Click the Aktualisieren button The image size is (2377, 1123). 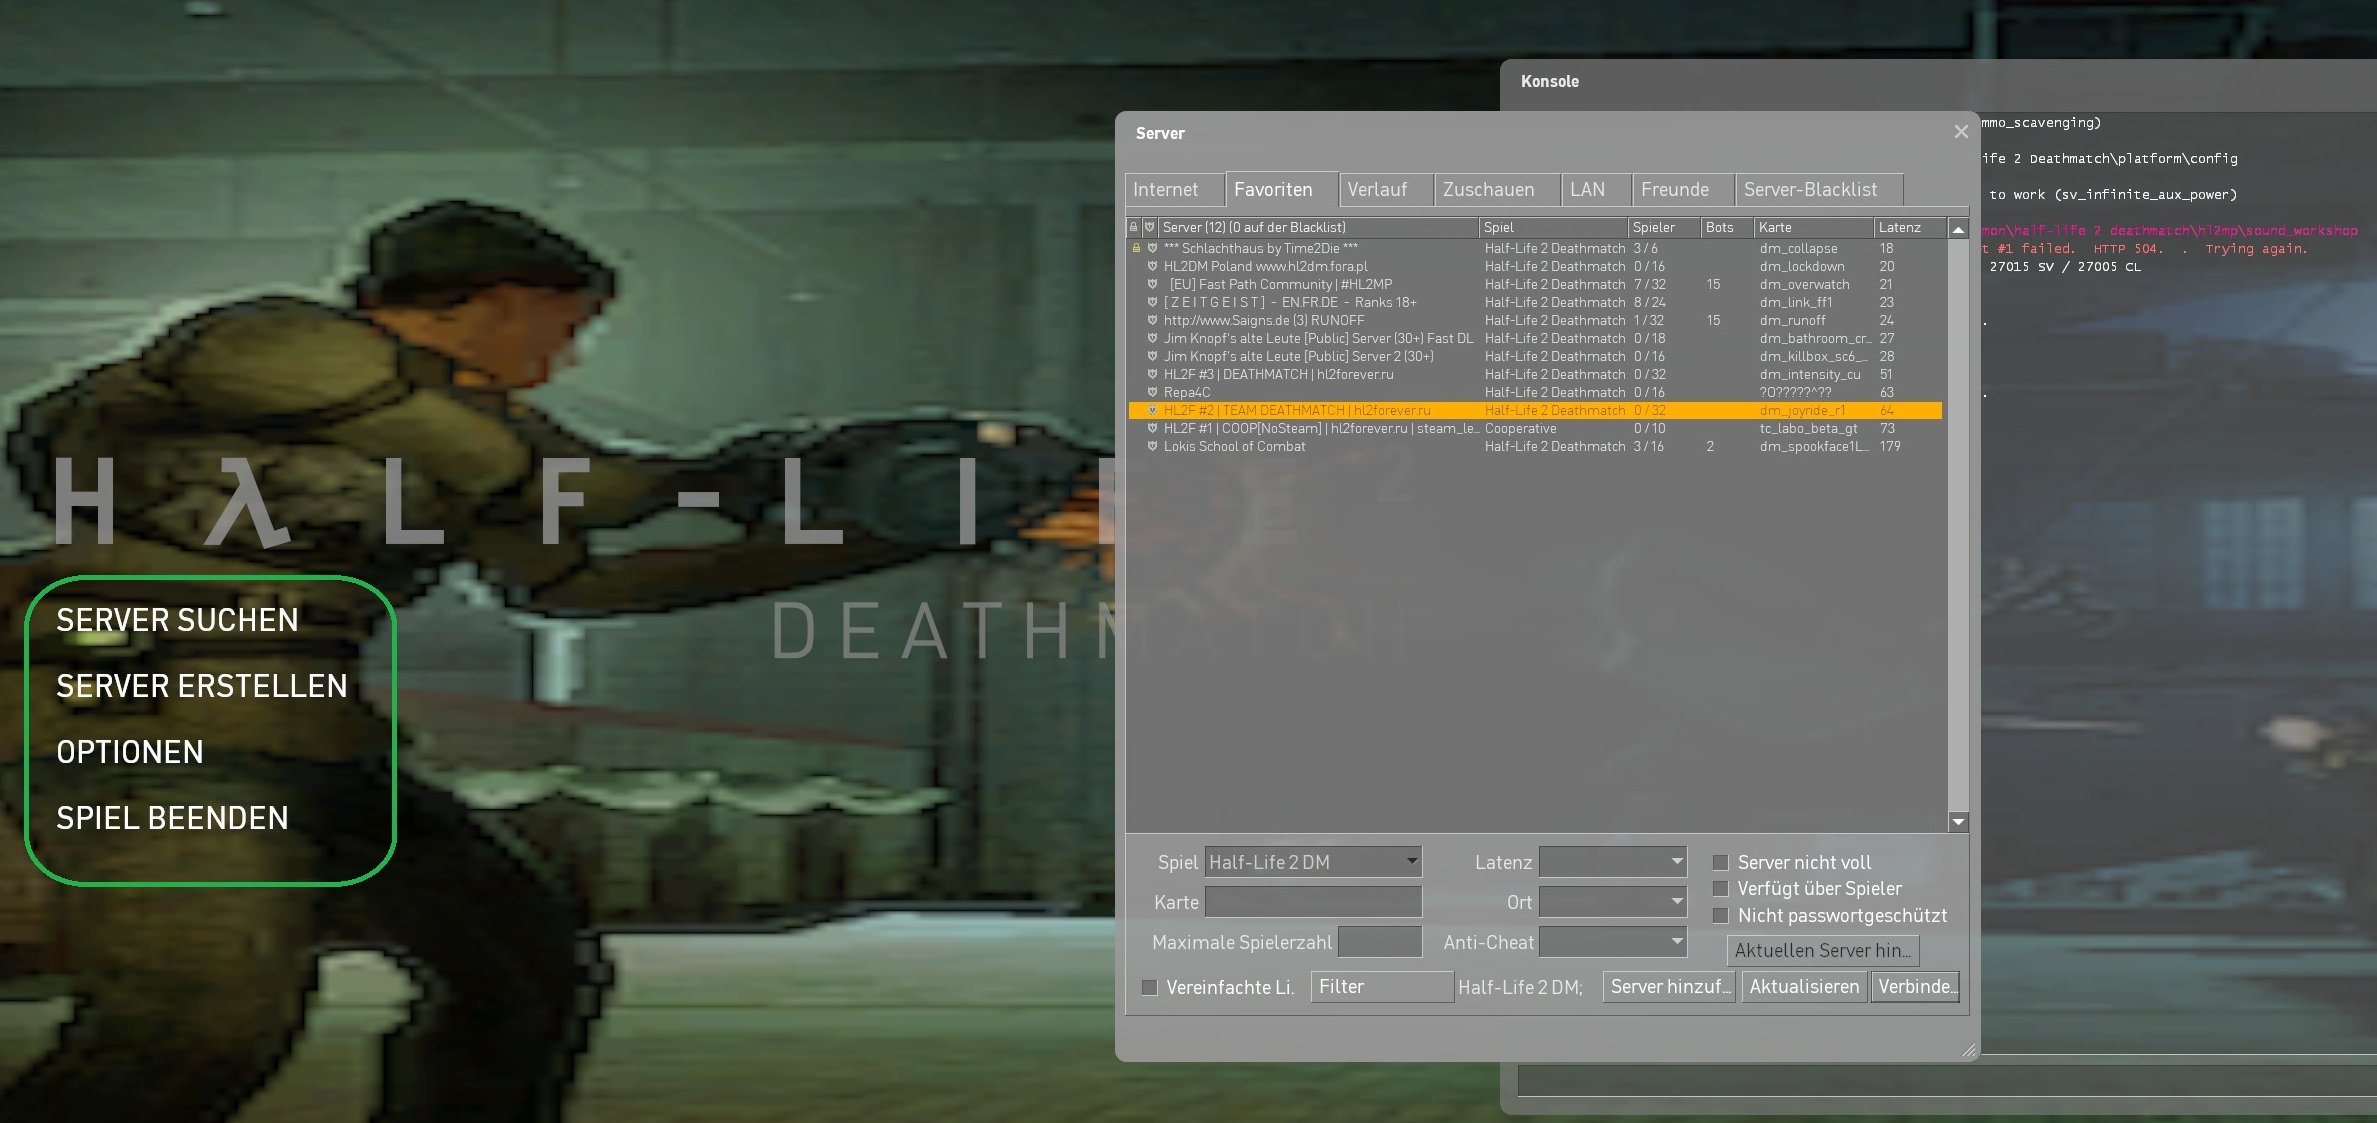[1803, 986]
